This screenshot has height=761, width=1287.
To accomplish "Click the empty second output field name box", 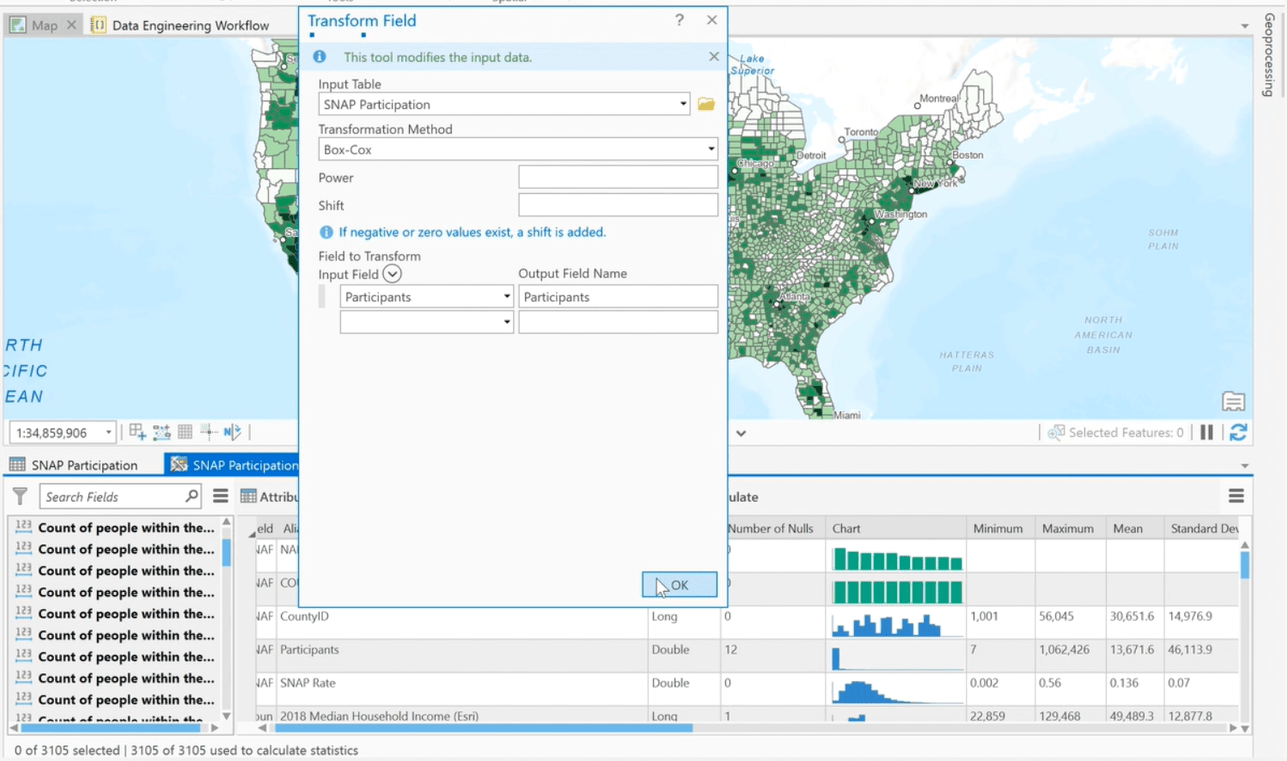I will 618,322.
